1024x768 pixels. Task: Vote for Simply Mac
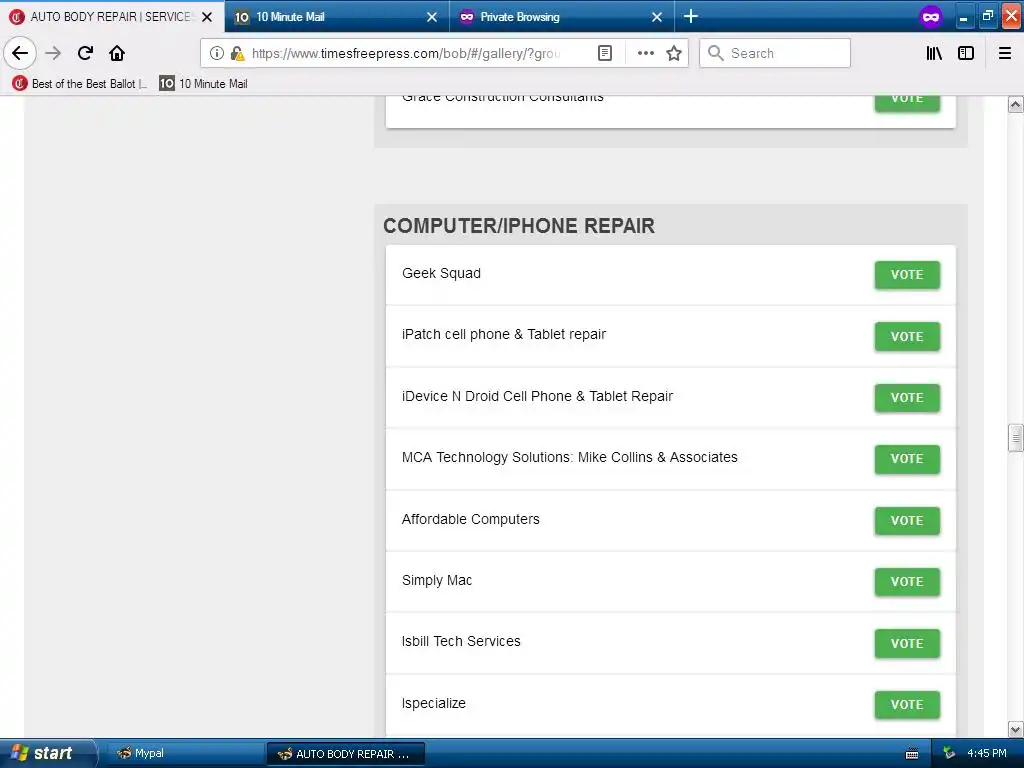pyautogui.click(x=906, y=582)
